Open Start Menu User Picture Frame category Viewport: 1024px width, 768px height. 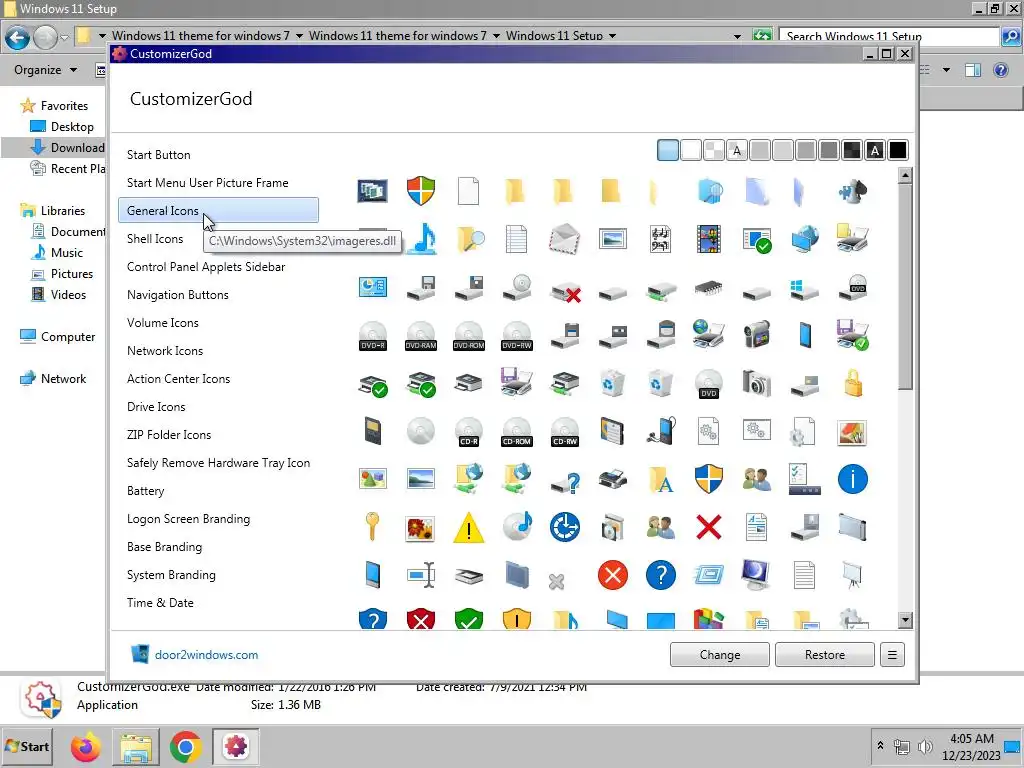click(x=208, y=183)
